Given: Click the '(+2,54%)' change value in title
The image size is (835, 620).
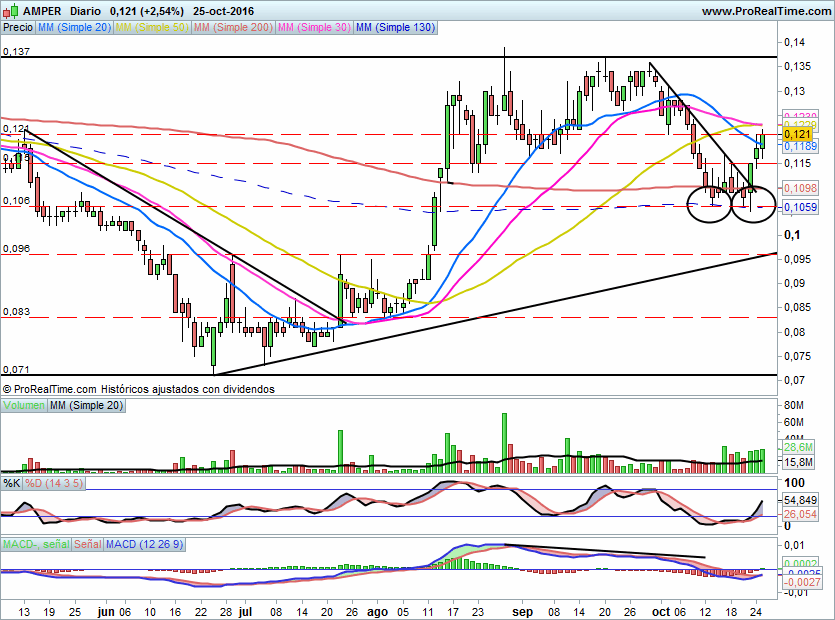Looking at the screenshot, I should [161, 11].
